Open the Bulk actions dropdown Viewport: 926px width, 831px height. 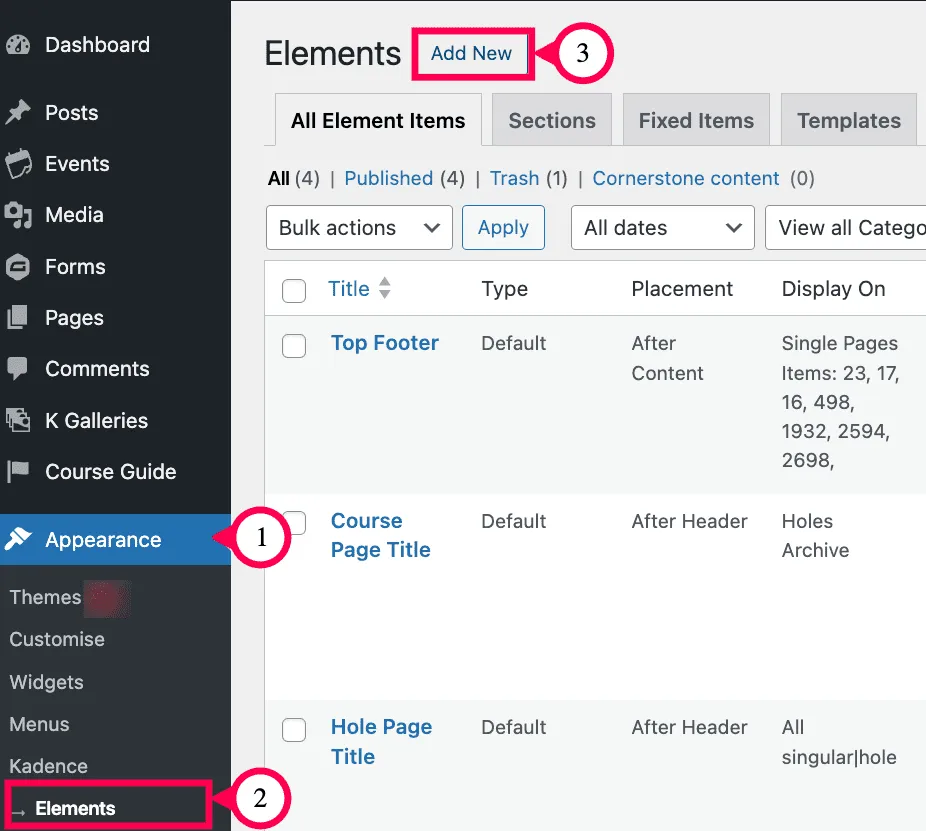(x=359, y=227)
